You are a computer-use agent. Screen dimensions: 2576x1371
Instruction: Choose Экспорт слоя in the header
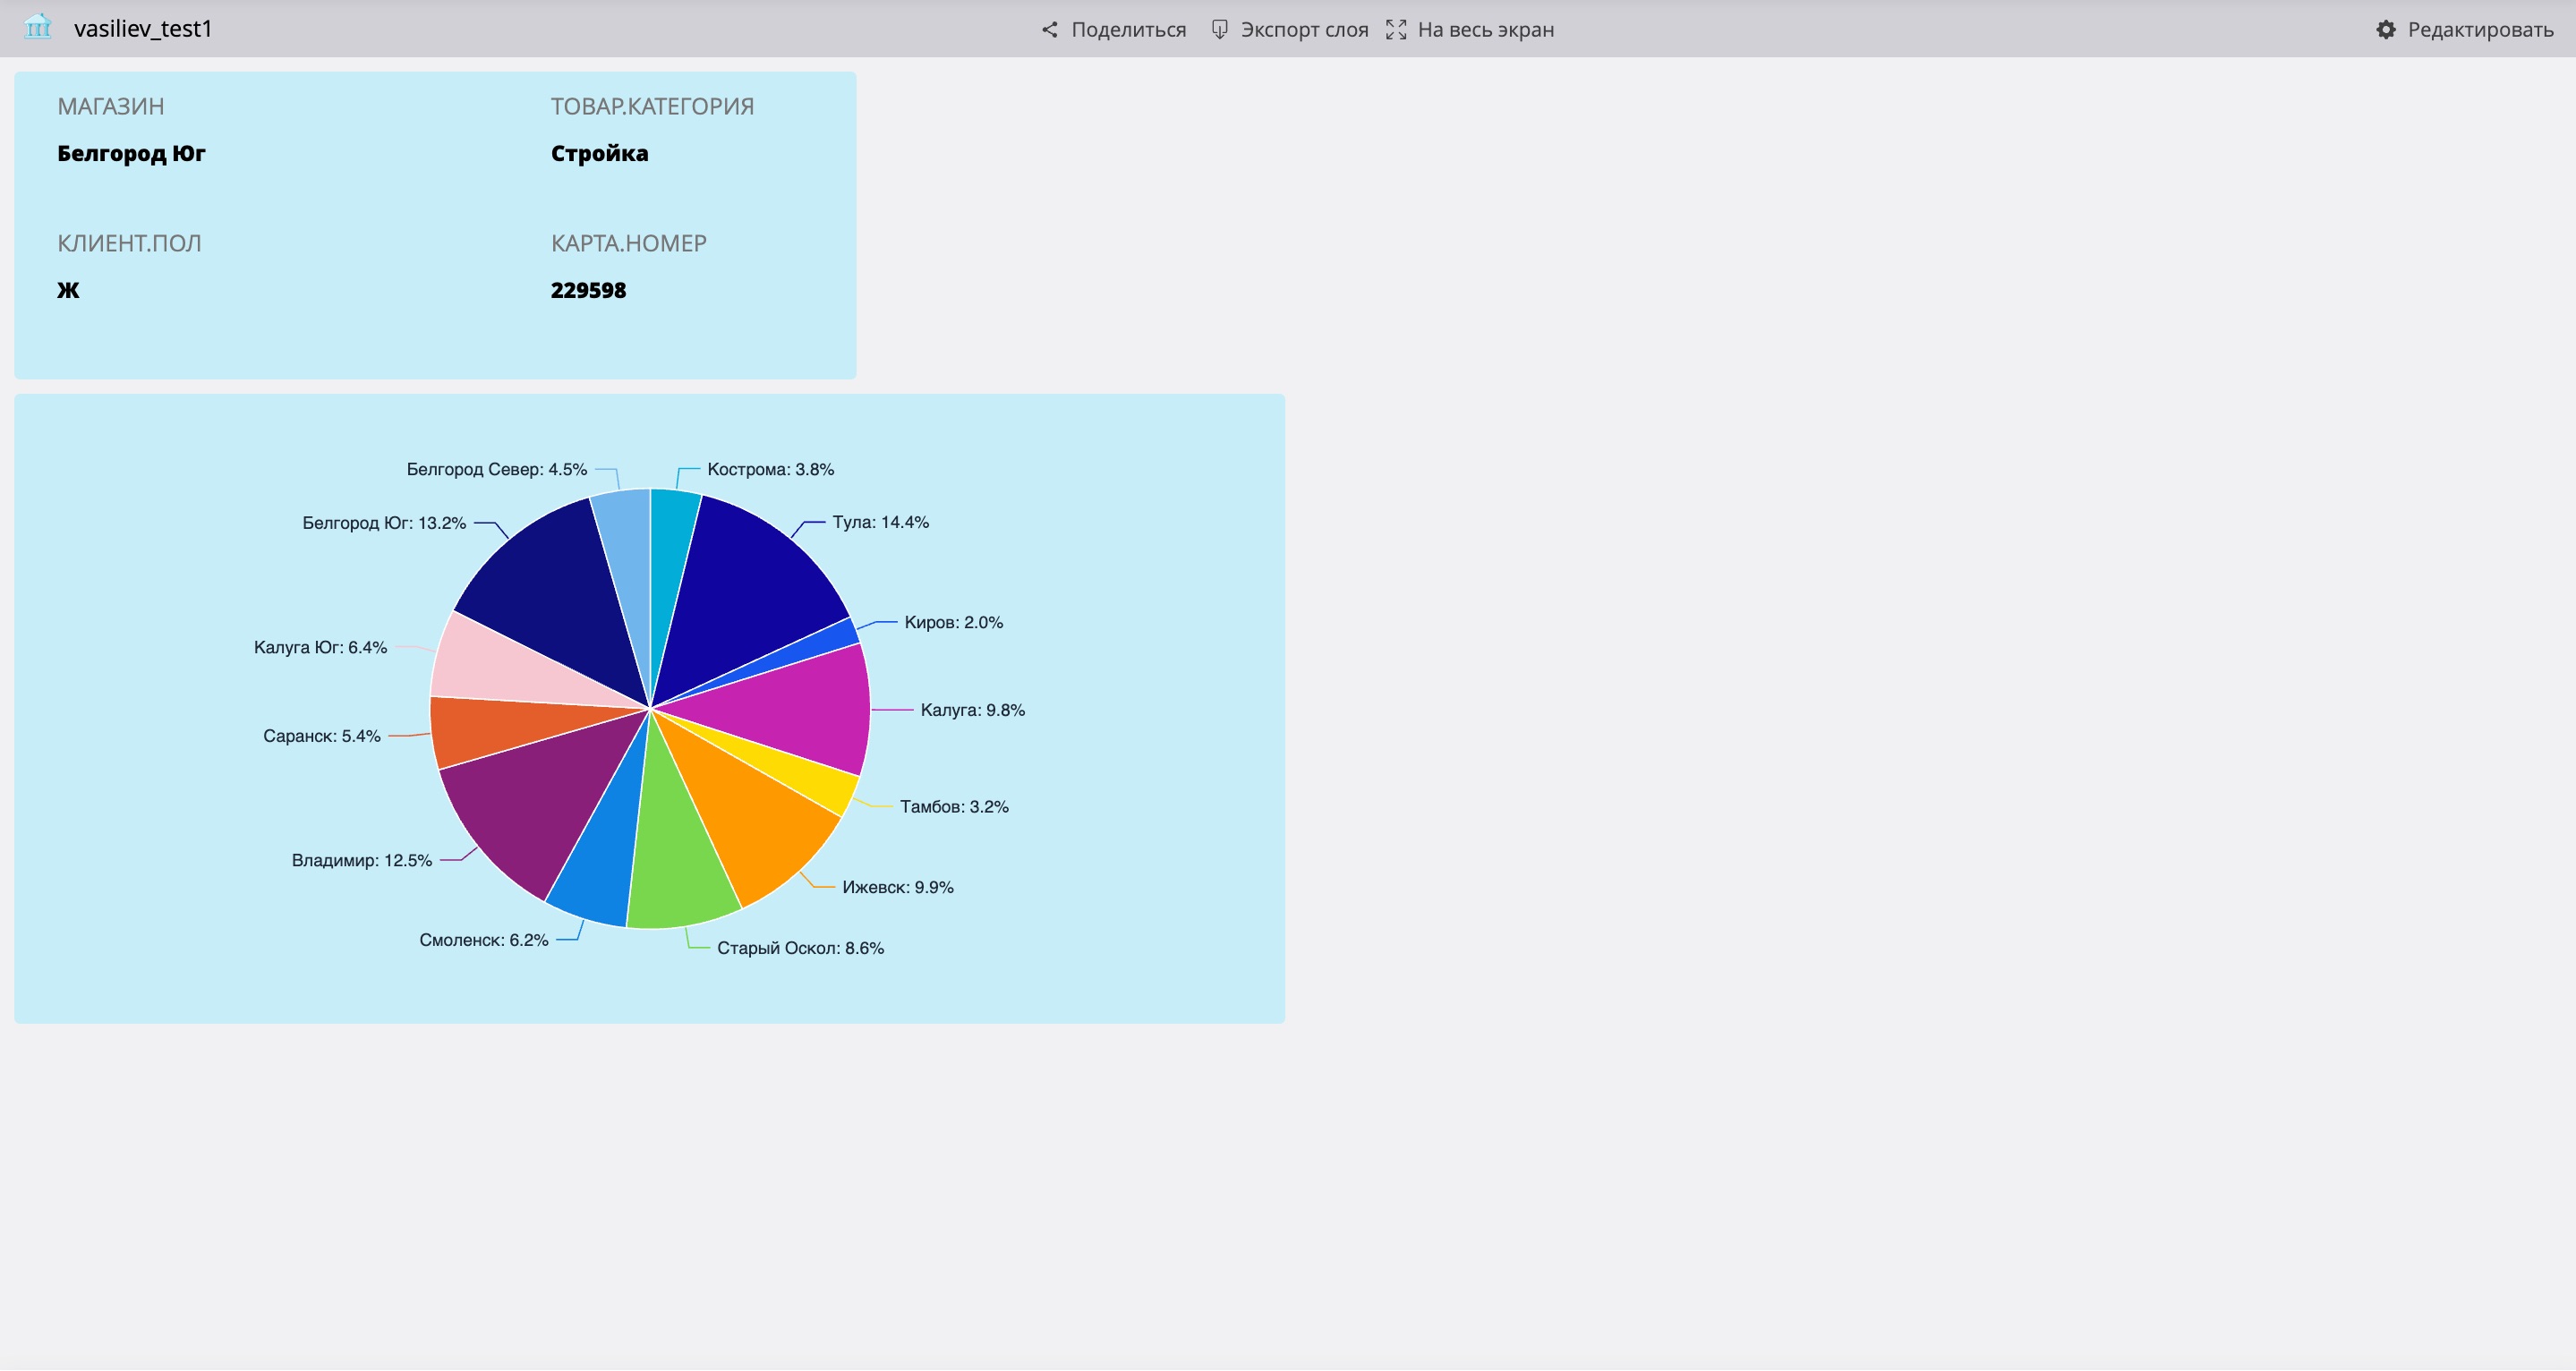pos(1304,29)
